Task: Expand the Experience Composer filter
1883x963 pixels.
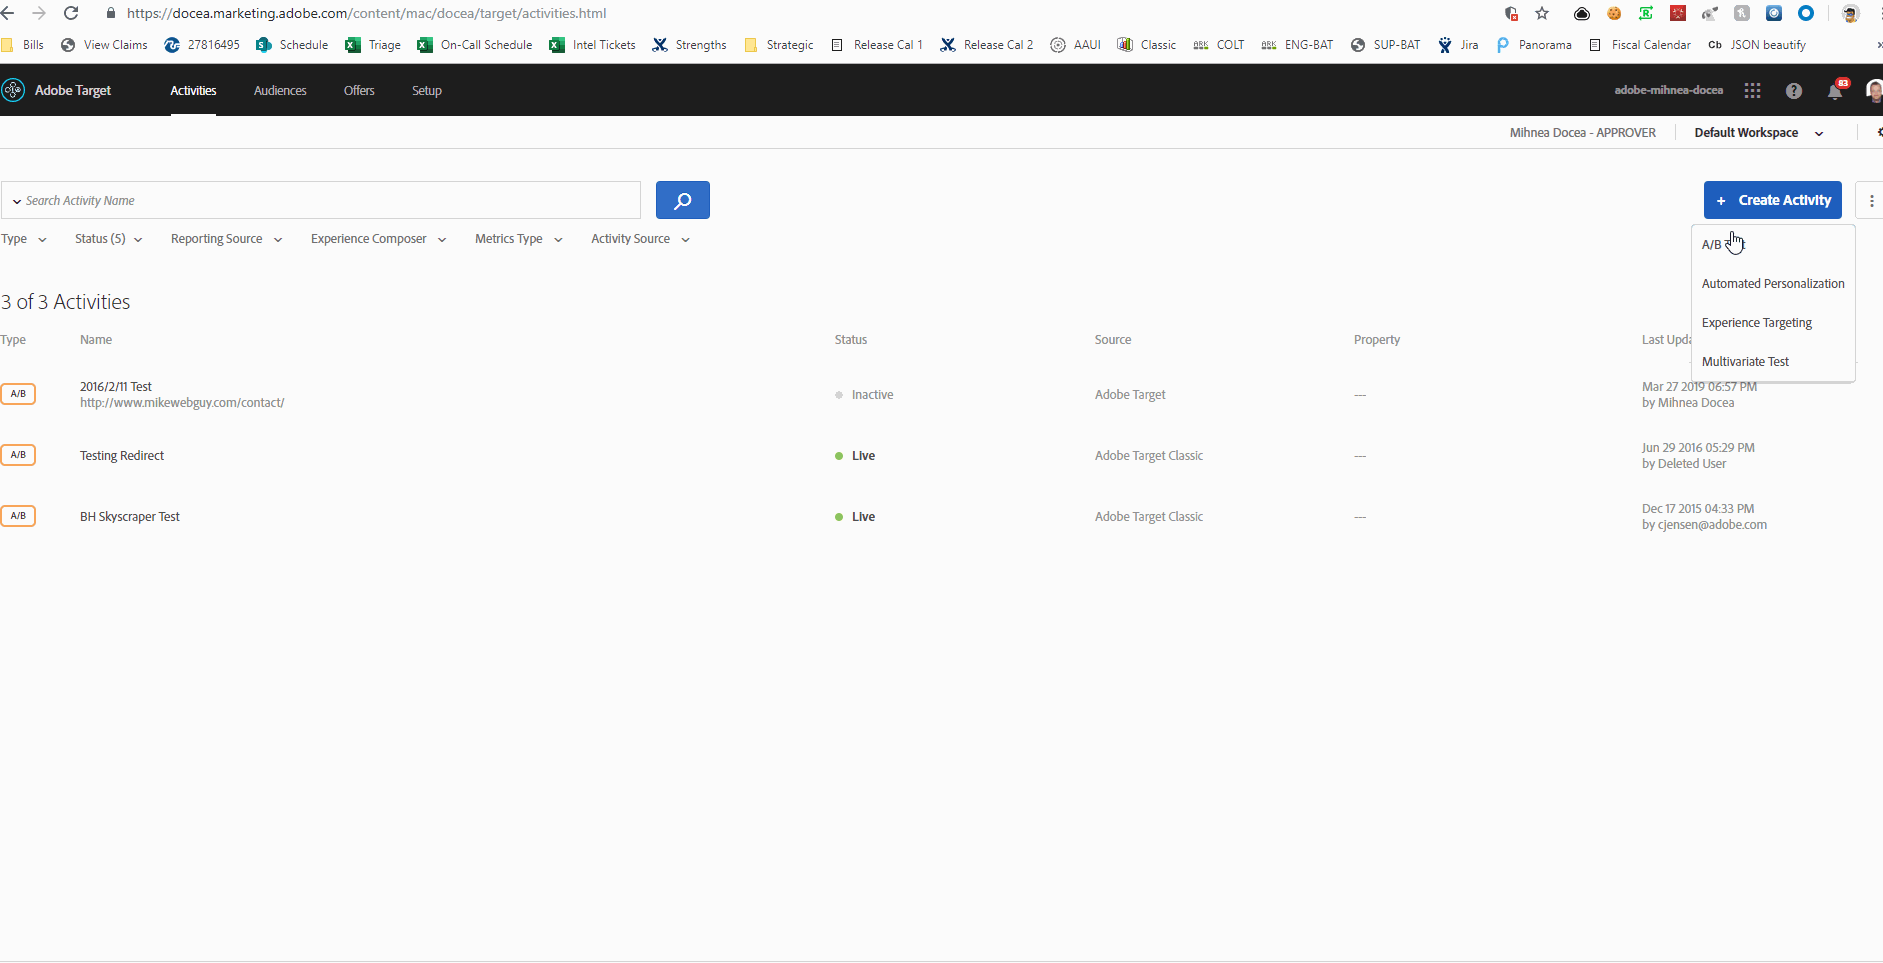Action: point(378,239)
